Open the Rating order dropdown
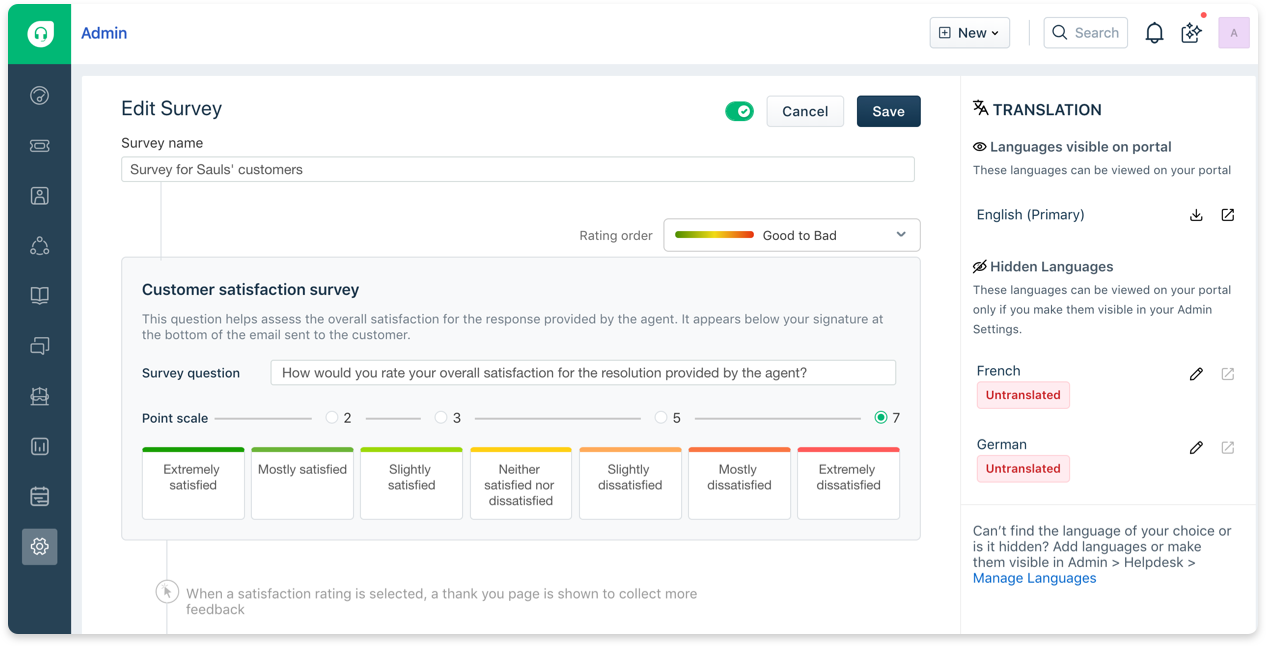The height and width of the screenshot is (646, 1266). [791, 234]
